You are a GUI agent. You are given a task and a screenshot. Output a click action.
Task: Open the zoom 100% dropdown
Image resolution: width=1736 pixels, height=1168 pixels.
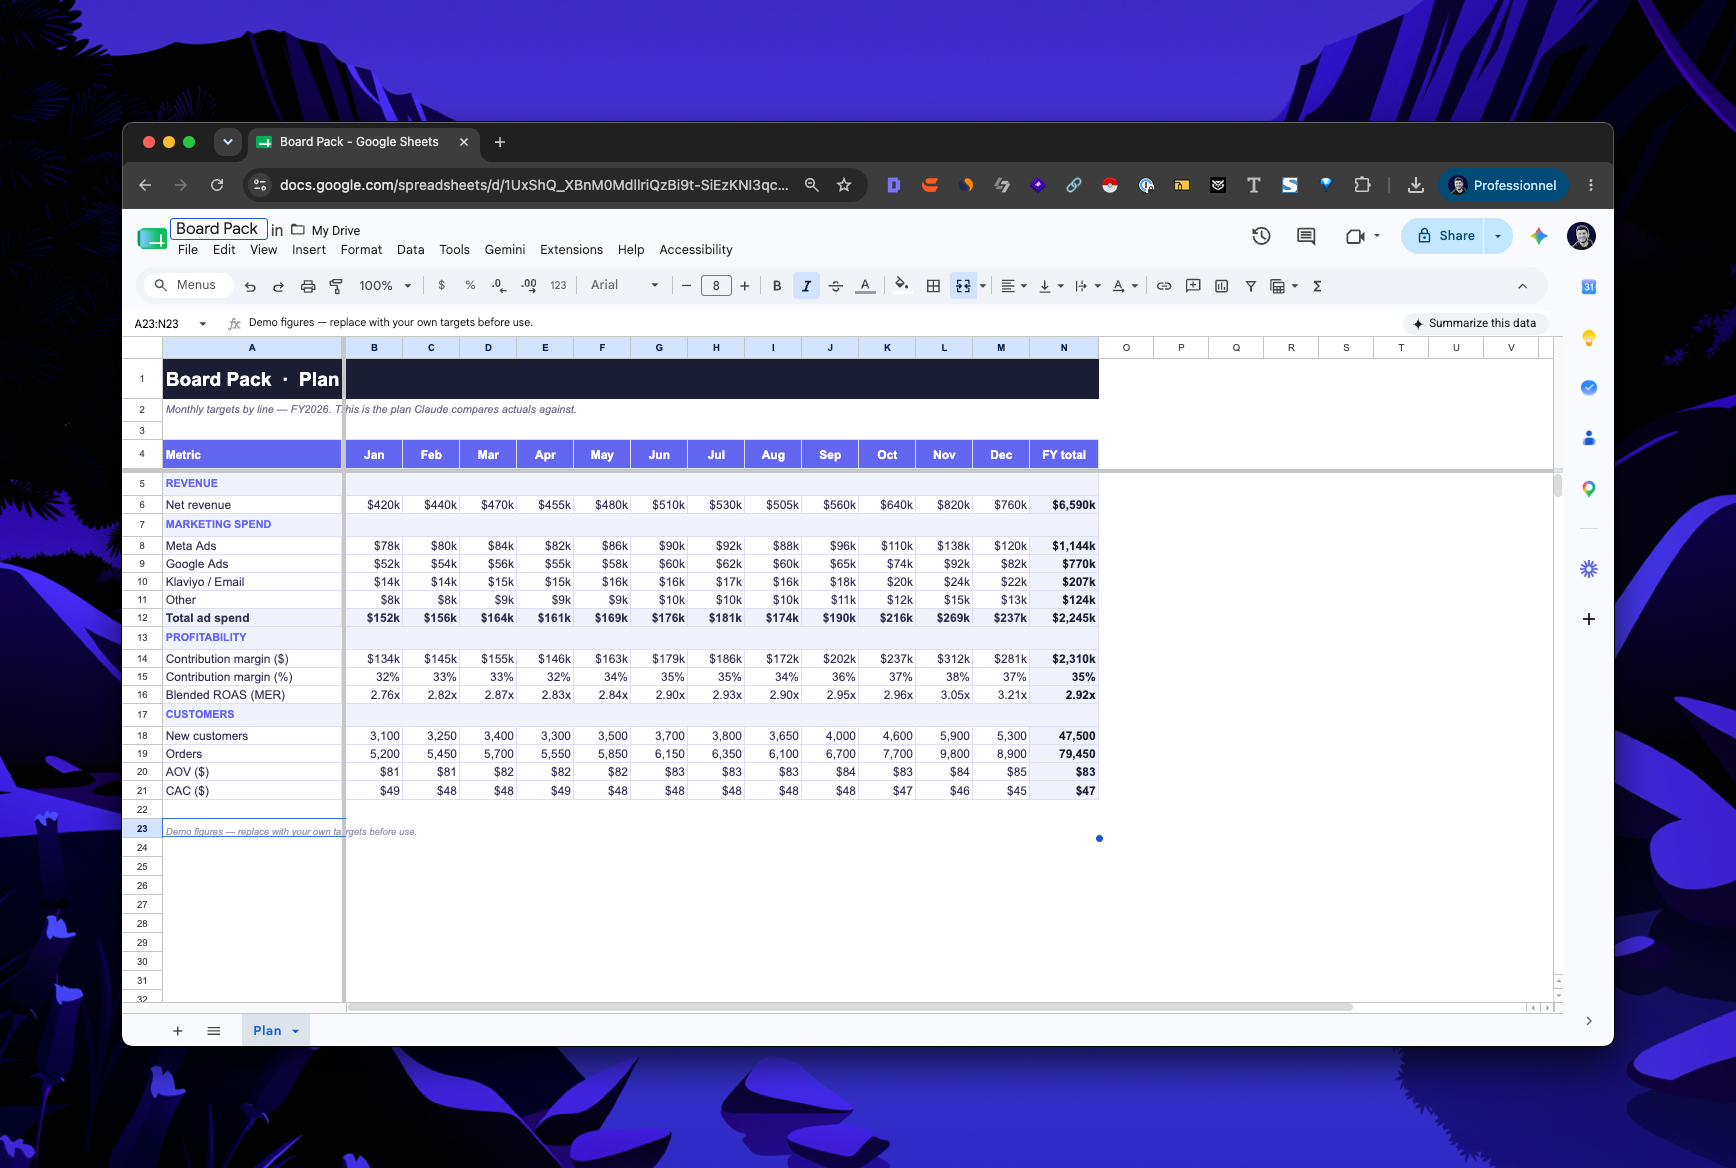point(385,286)
